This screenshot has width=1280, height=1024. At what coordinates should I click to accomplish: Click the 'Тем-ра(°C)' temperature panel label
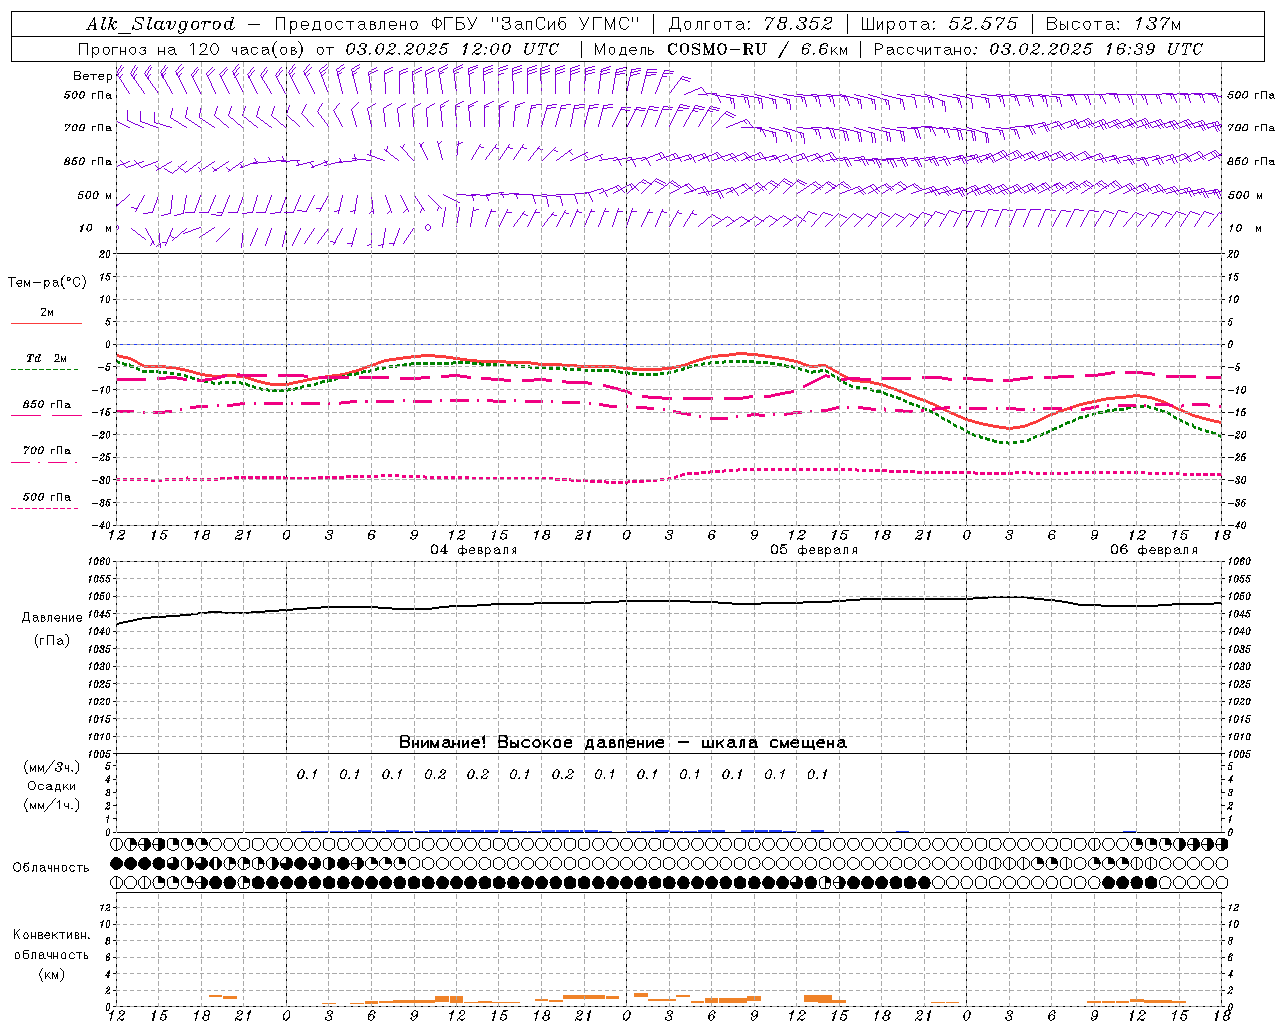pyautogui.click(x=47, y=283)
